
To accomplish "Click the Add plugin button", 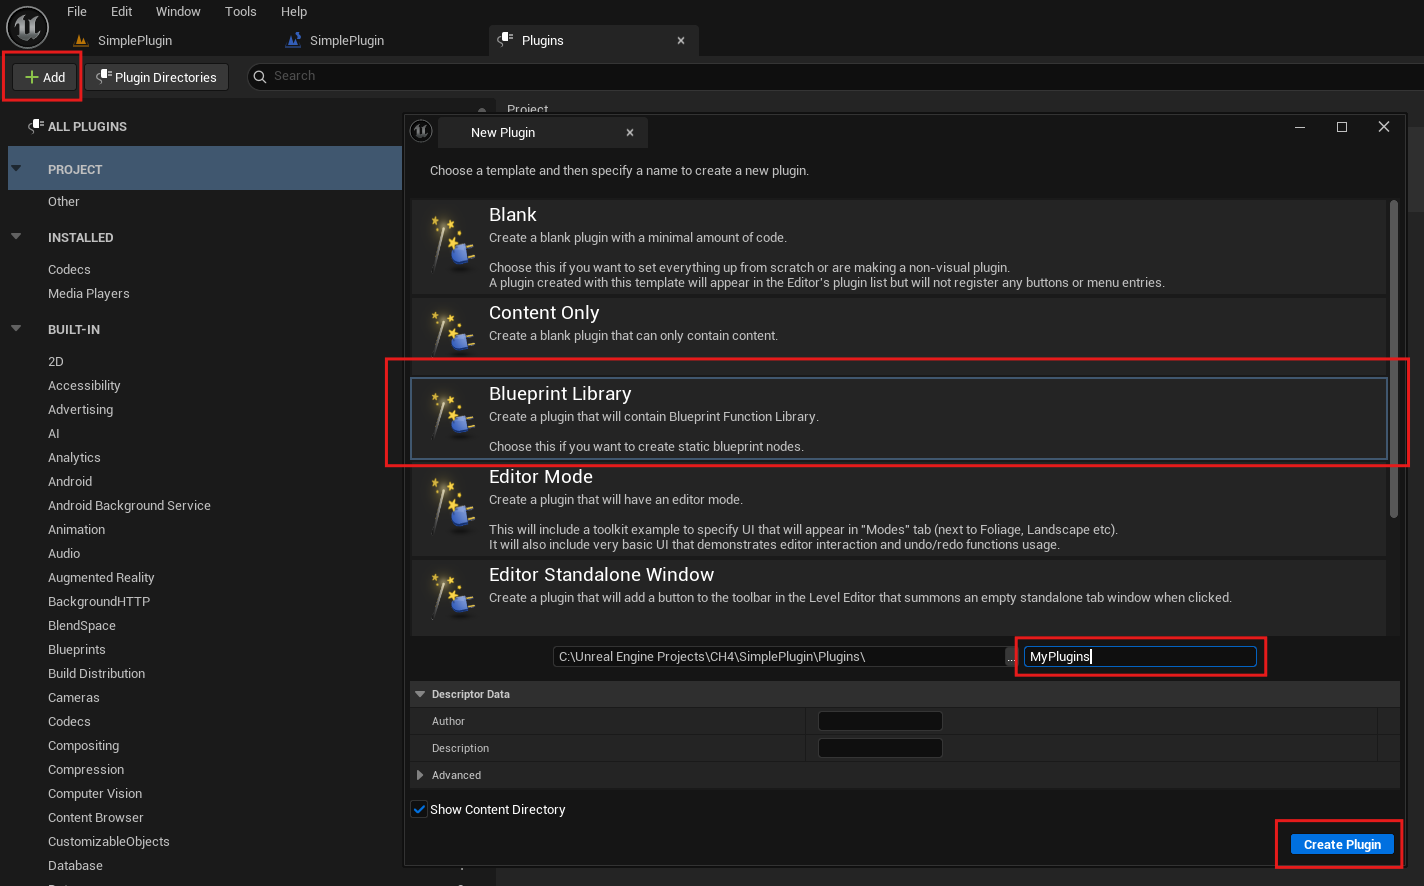I will [x=45, y=77].
